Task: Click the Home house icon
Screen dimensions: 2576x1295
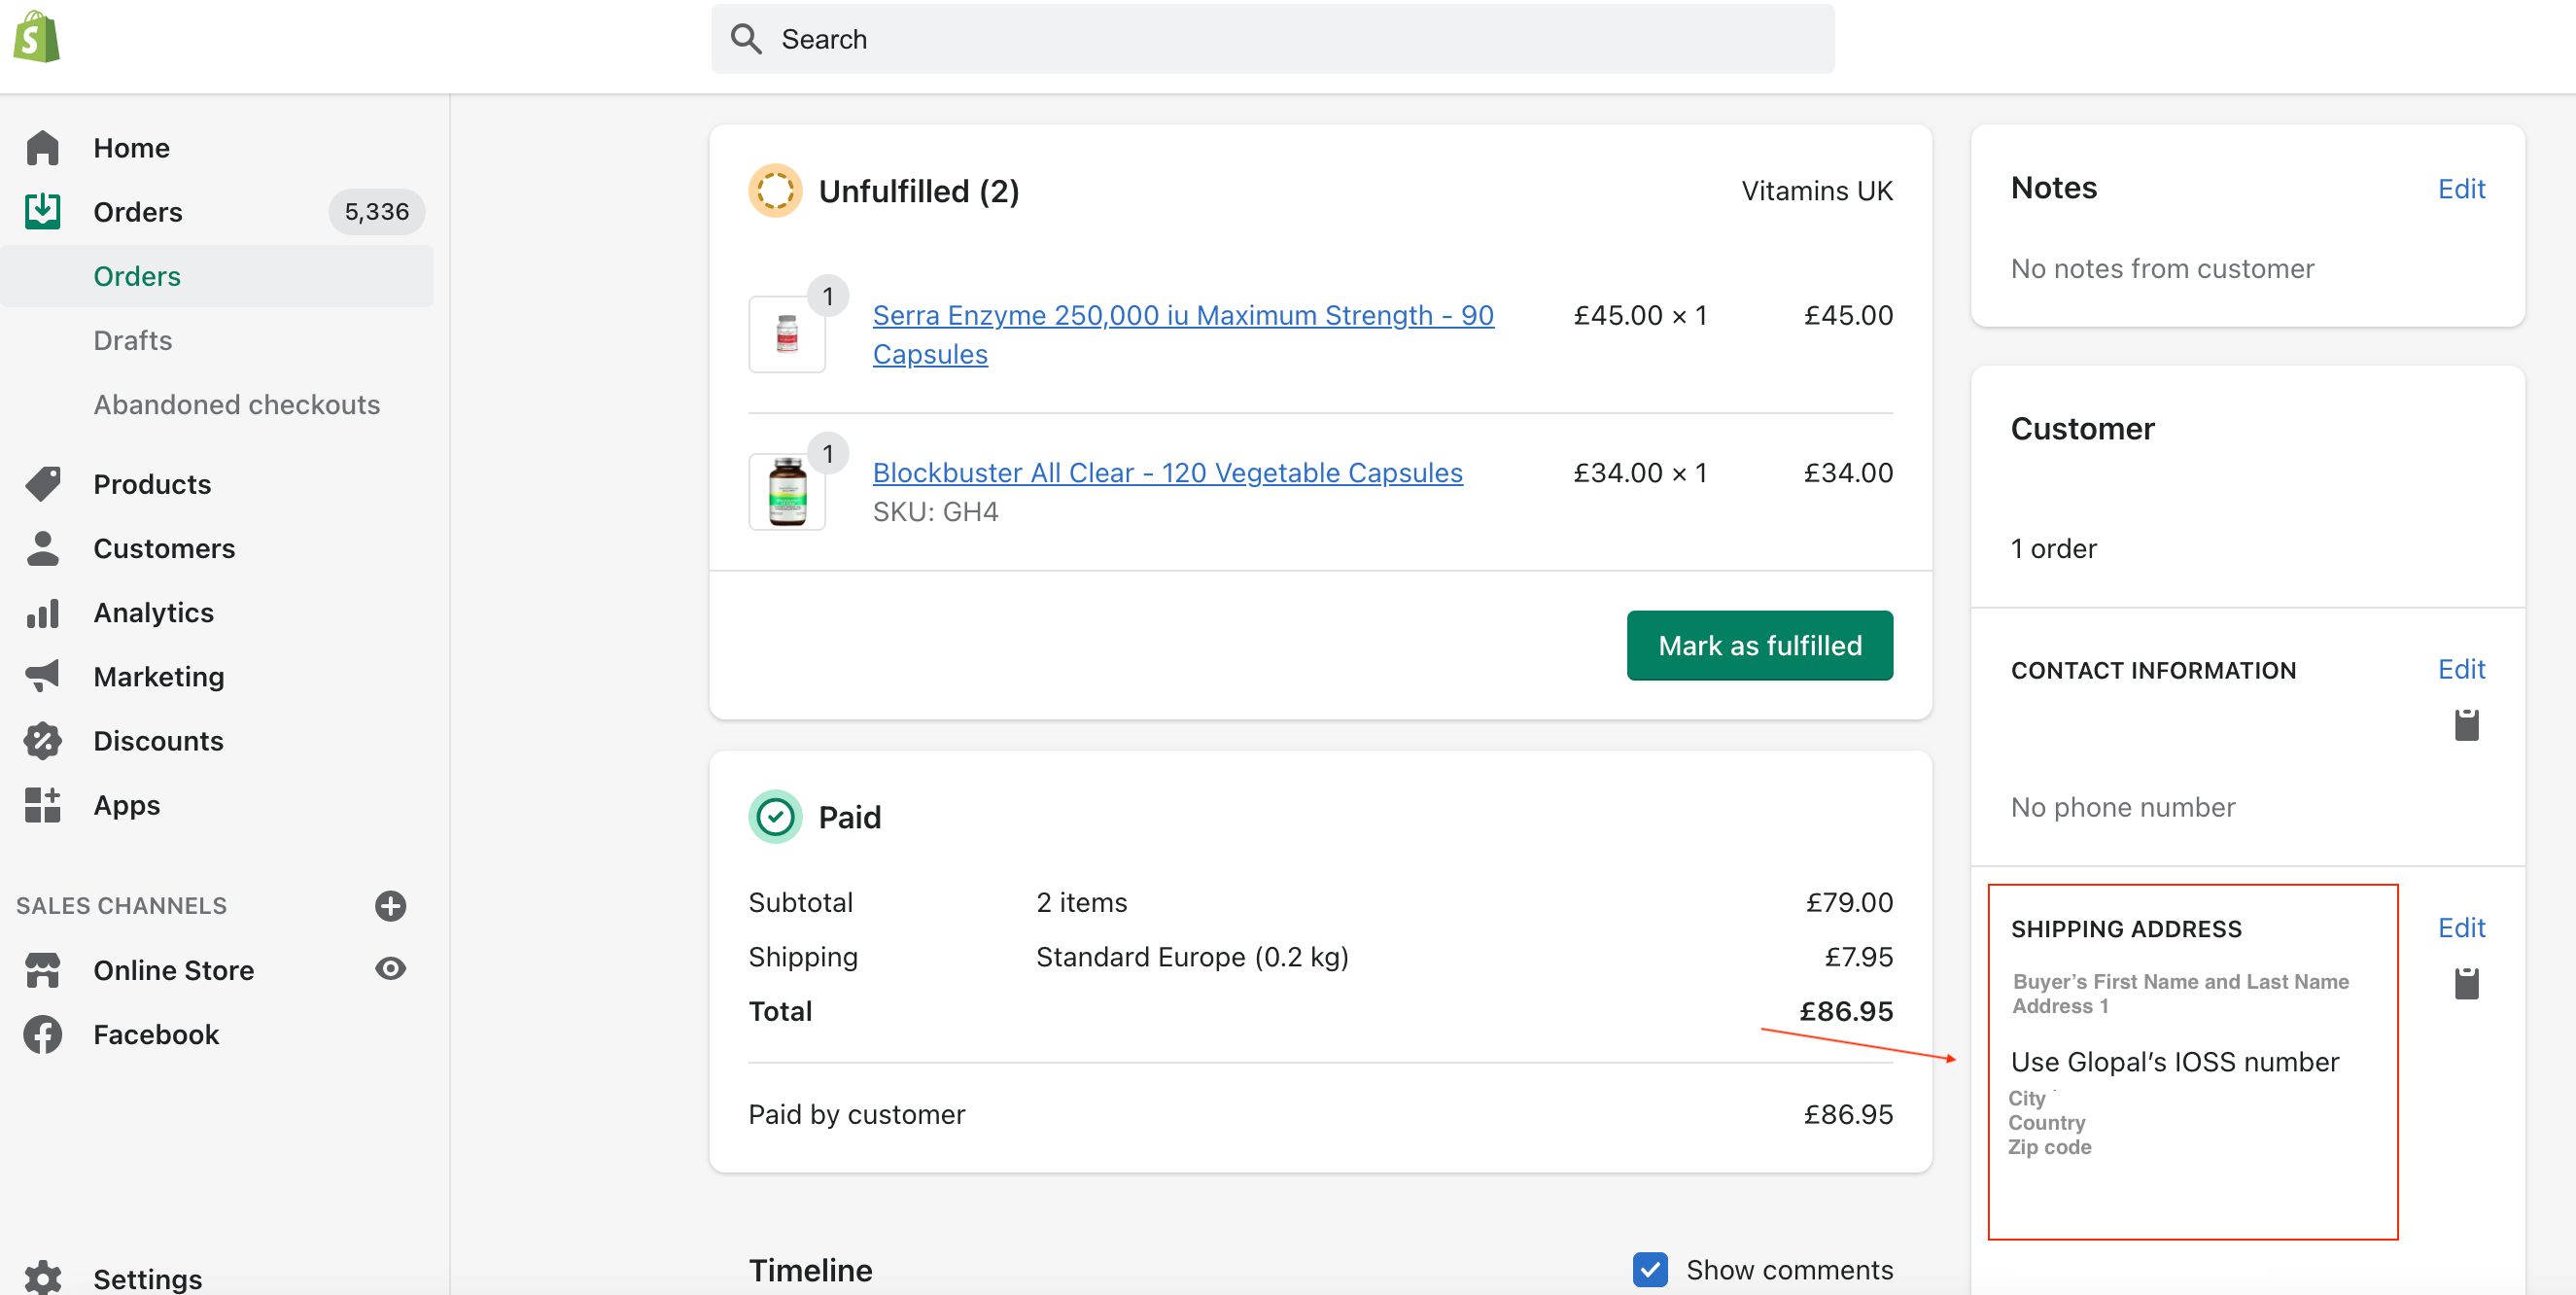Action: 43,148
